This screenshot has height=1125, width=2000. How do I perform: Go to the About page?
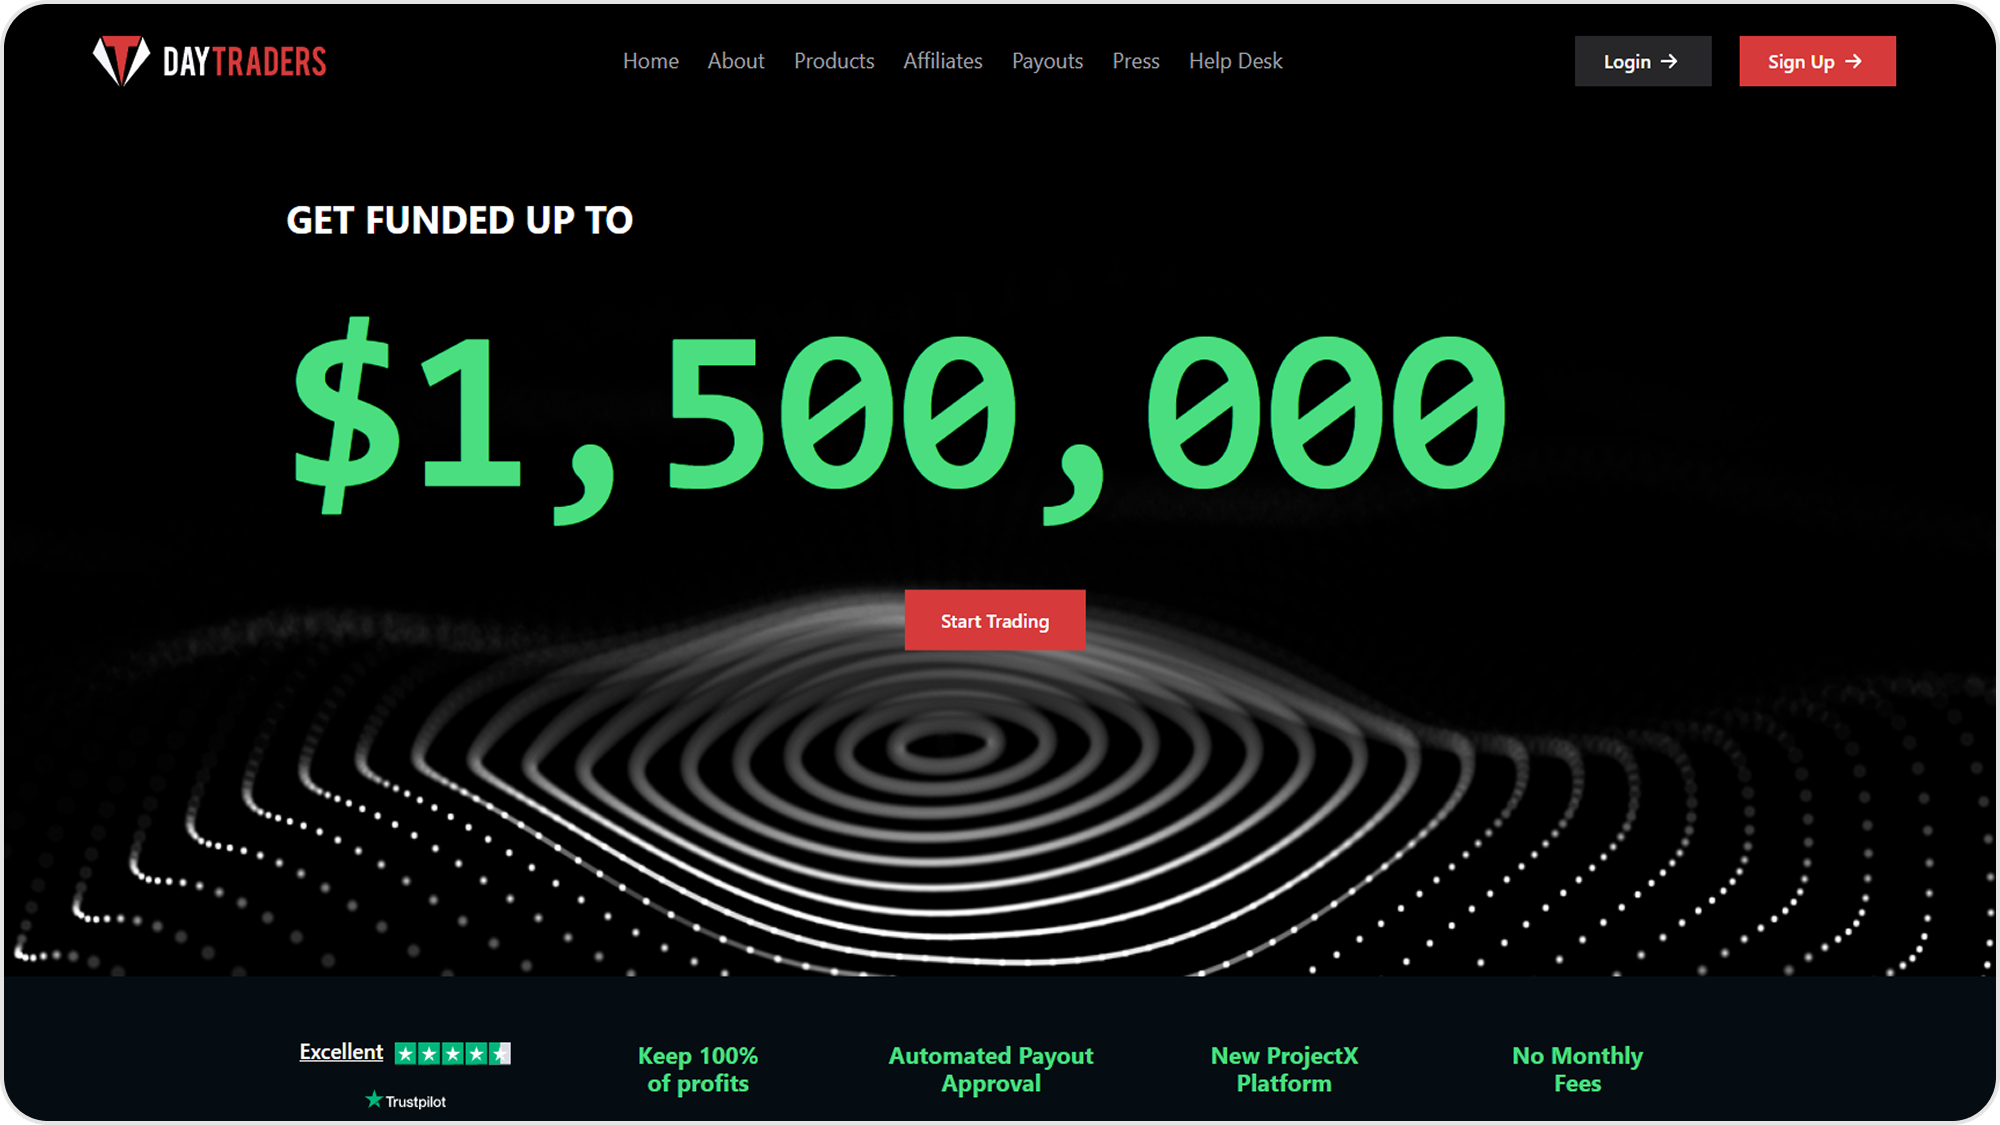tap(735, 61)
